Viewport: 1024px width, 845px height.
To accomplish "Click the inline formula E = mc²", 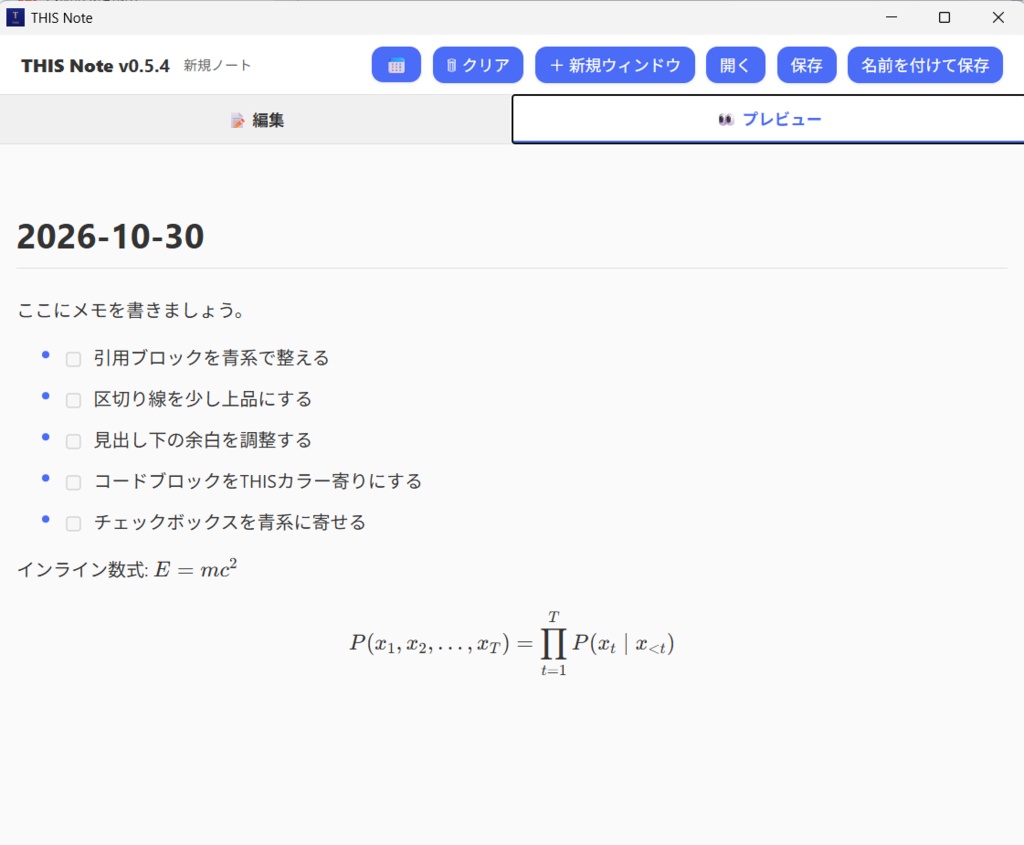I will coord(195,569).
